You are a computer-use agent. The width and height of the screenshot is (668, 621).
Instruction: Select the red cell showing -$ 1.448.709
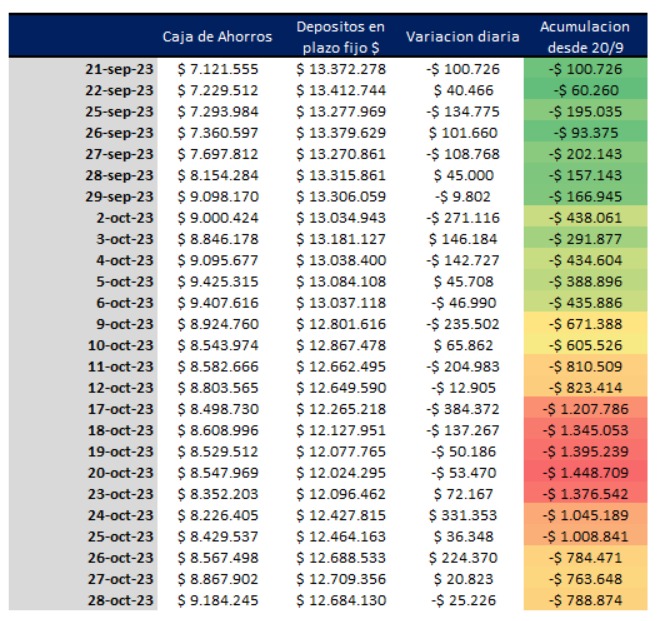(585, 472)
